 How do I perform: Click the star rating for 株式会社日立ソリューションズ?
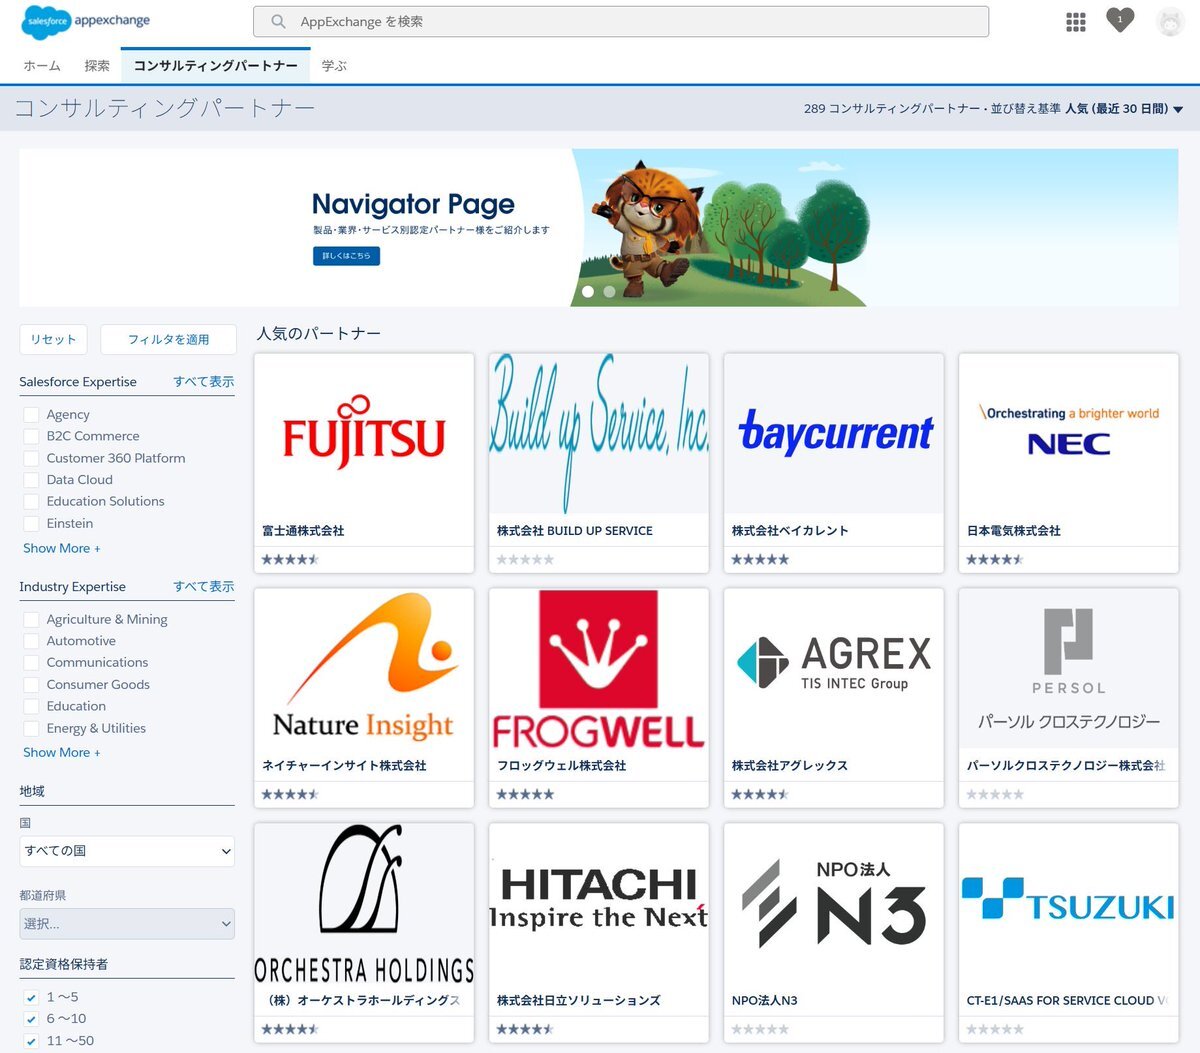coord(525,1029)
